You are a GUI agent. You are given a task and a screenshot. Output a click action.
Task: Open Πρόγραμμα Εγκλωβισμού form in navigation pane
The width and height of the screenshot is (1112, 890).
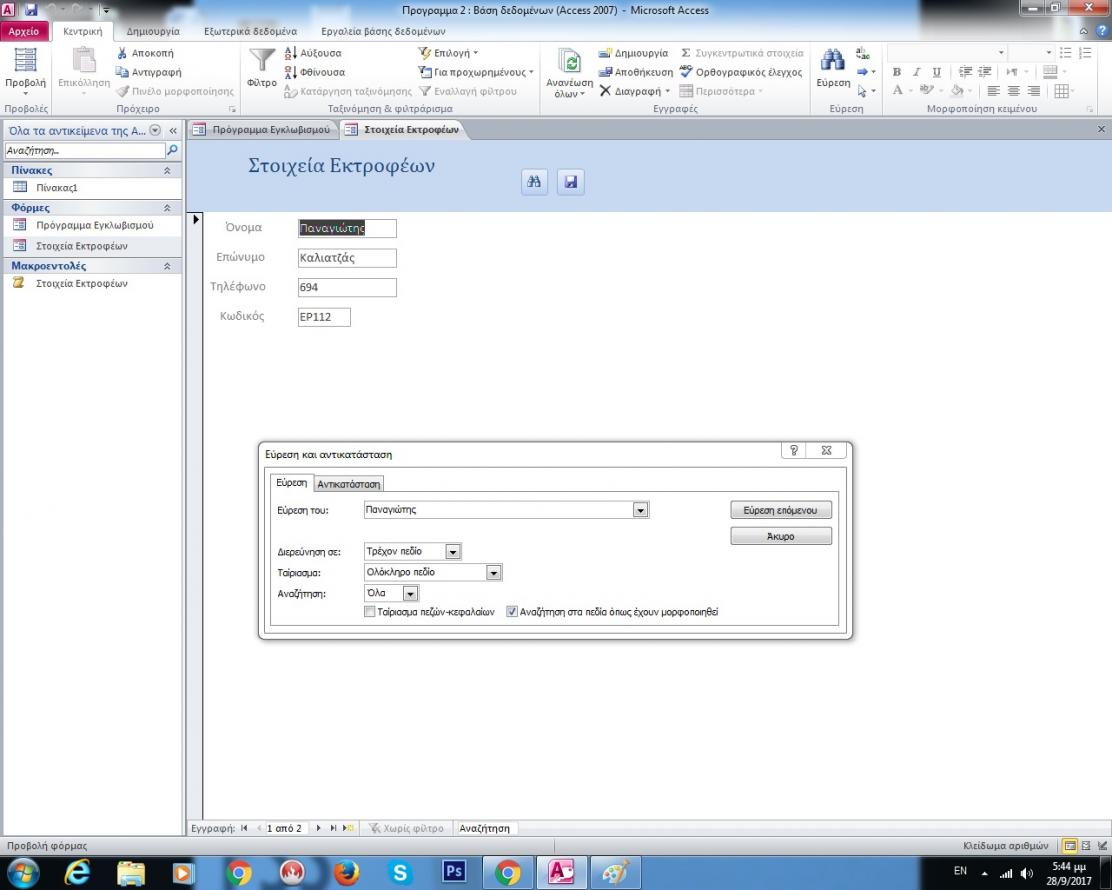94,225
